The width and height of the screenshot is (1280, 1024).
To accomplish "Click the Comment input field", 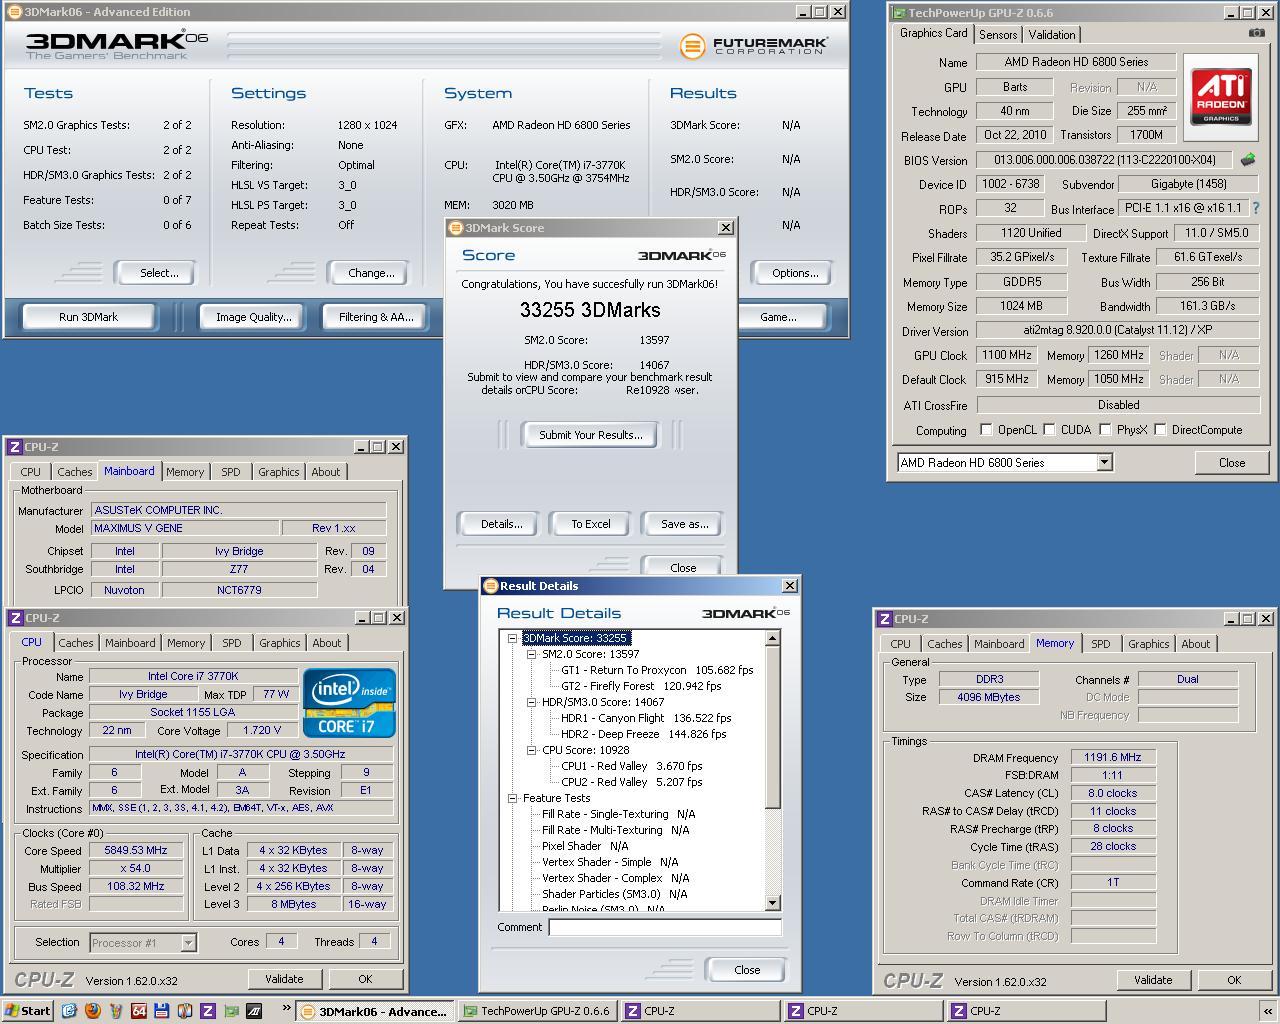I will coord(664,927).
